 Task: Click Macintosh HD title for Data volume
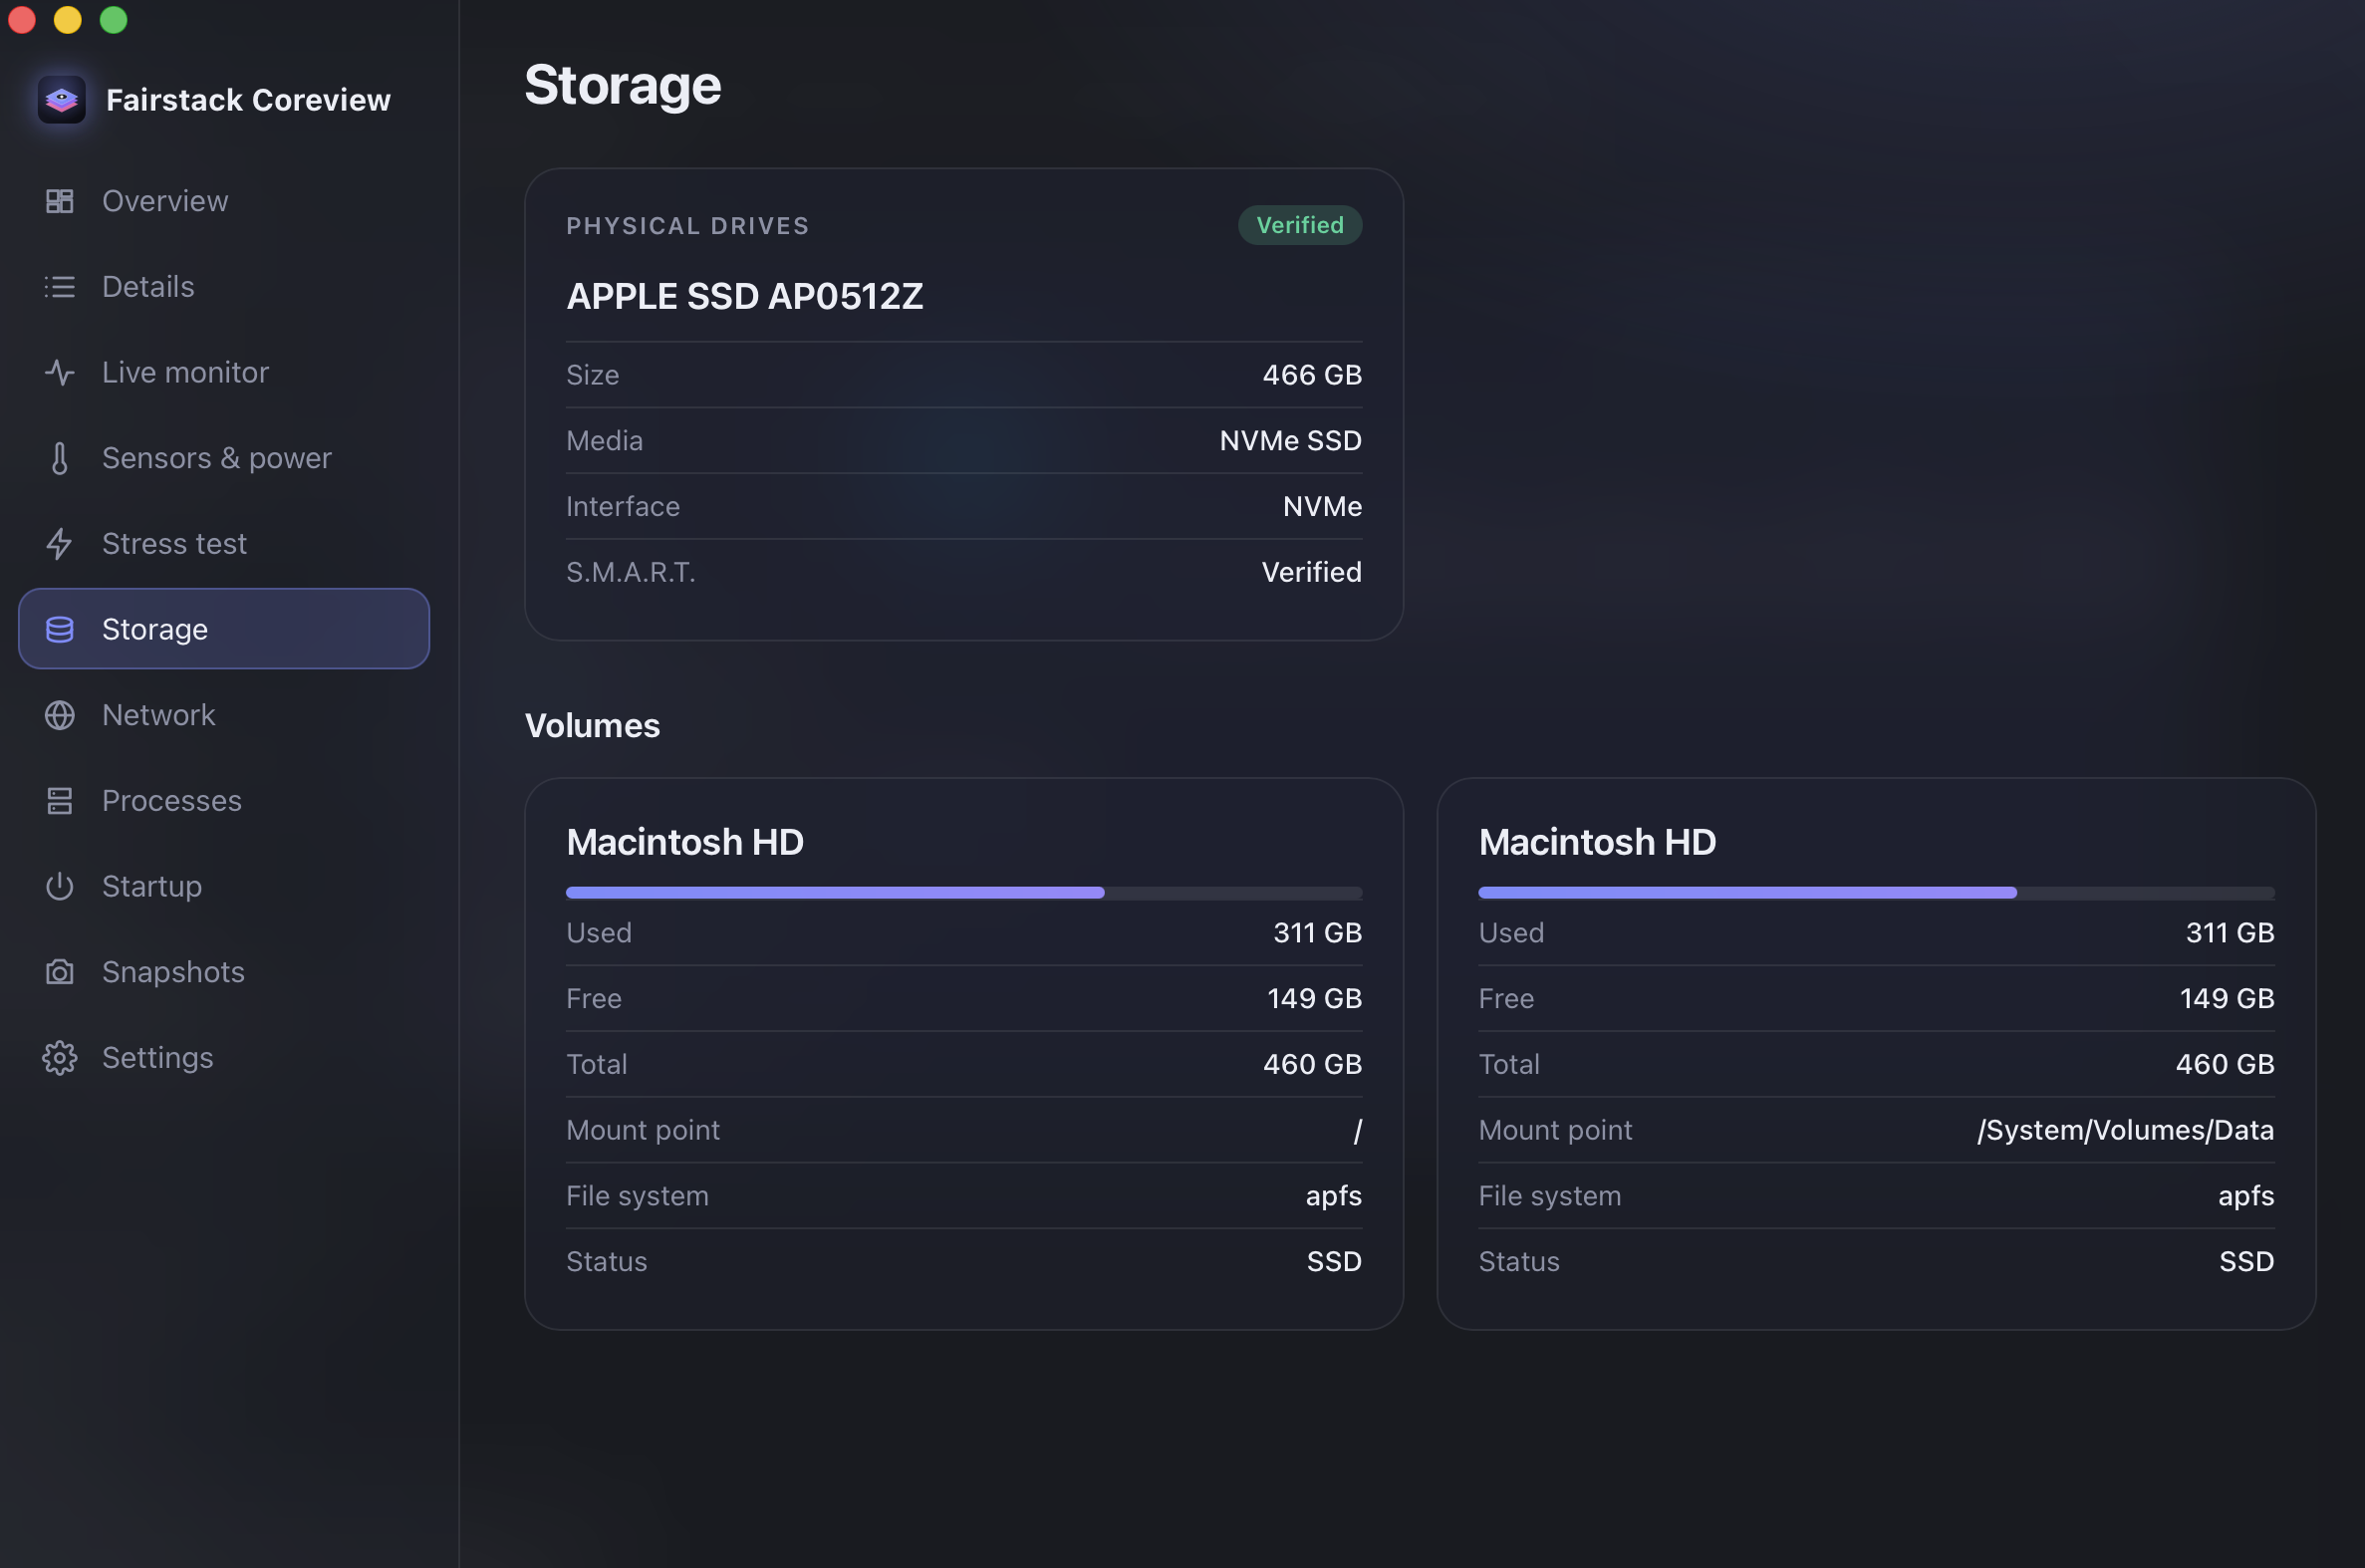click(1597, 842)
